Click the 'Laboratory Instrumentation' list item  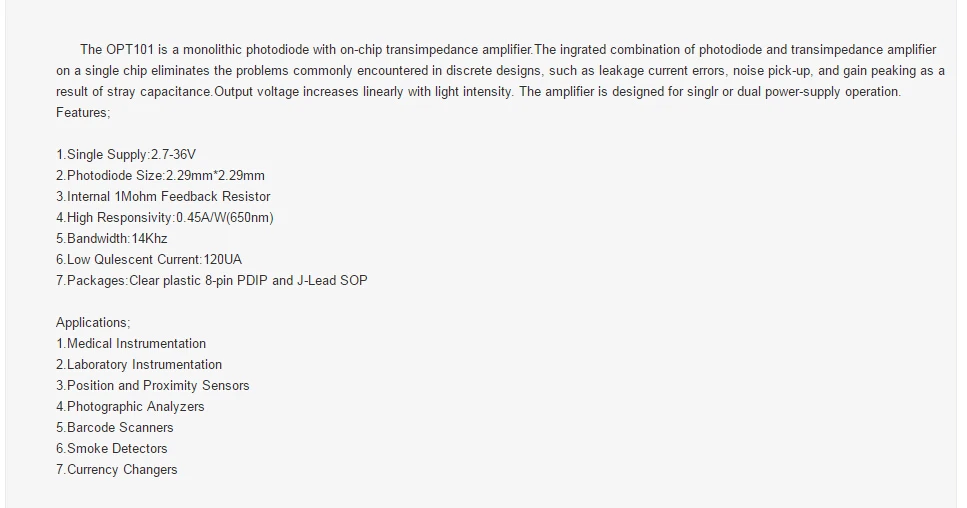pyautogui.click(x=139, y=365)
